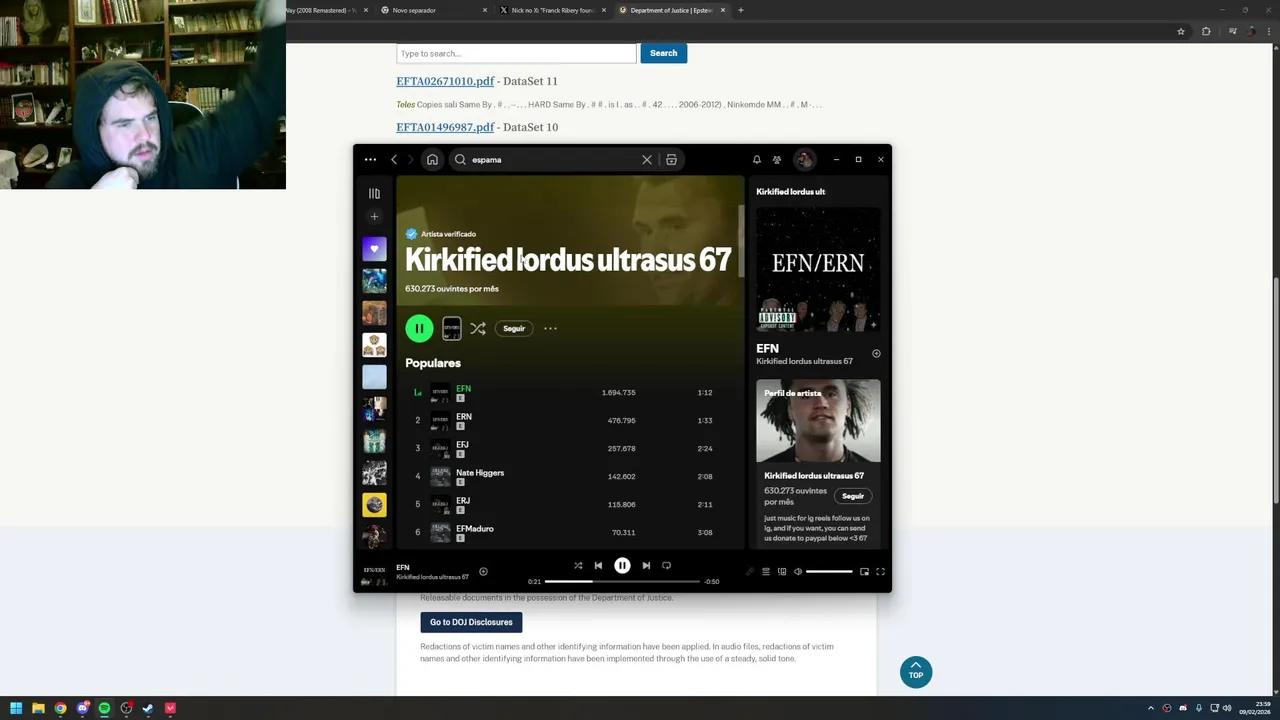Click Seguir in the artist profile card
Image resolution: width=1280 pixels, height=720 pixels.
tap(853, 496)
